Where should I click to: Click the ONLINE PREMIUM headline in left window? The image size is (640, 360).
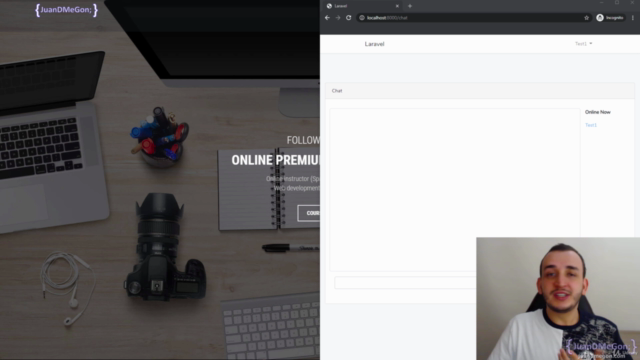276,160
